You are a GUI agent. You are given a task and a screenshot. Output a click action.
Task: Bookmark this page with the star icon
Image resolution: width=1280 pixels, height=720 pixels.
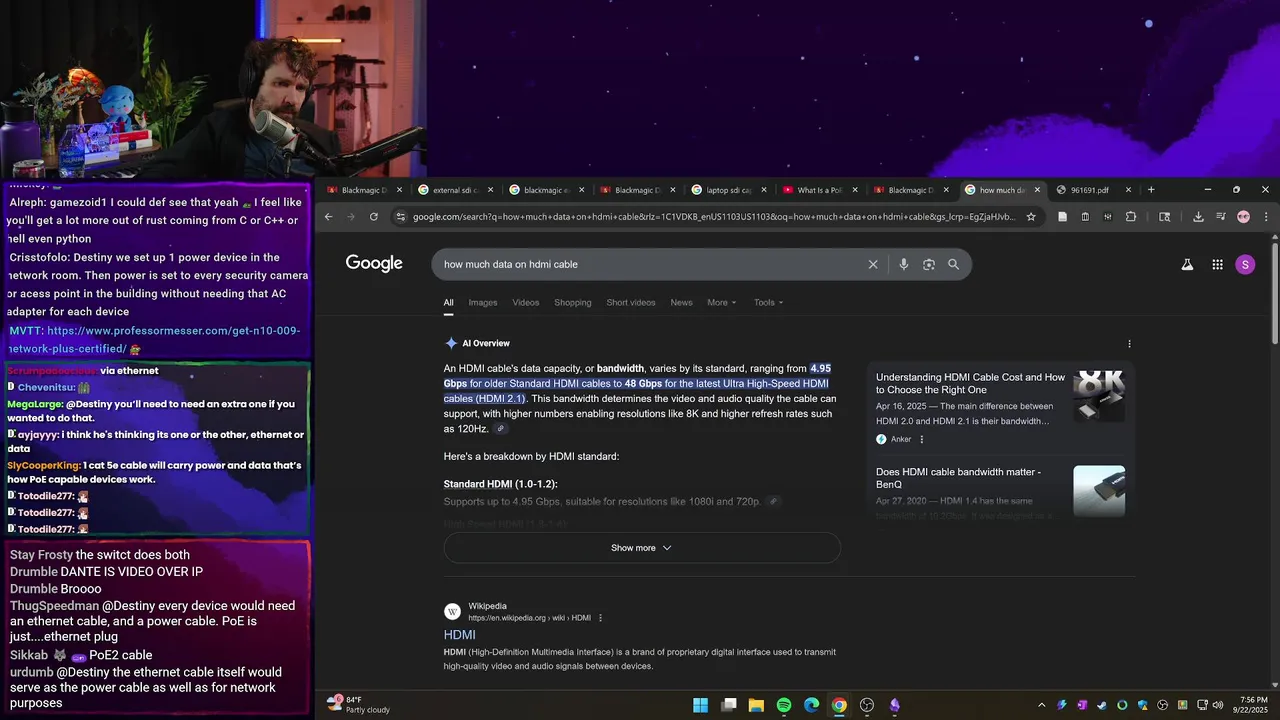click(x=1031, y=216)
